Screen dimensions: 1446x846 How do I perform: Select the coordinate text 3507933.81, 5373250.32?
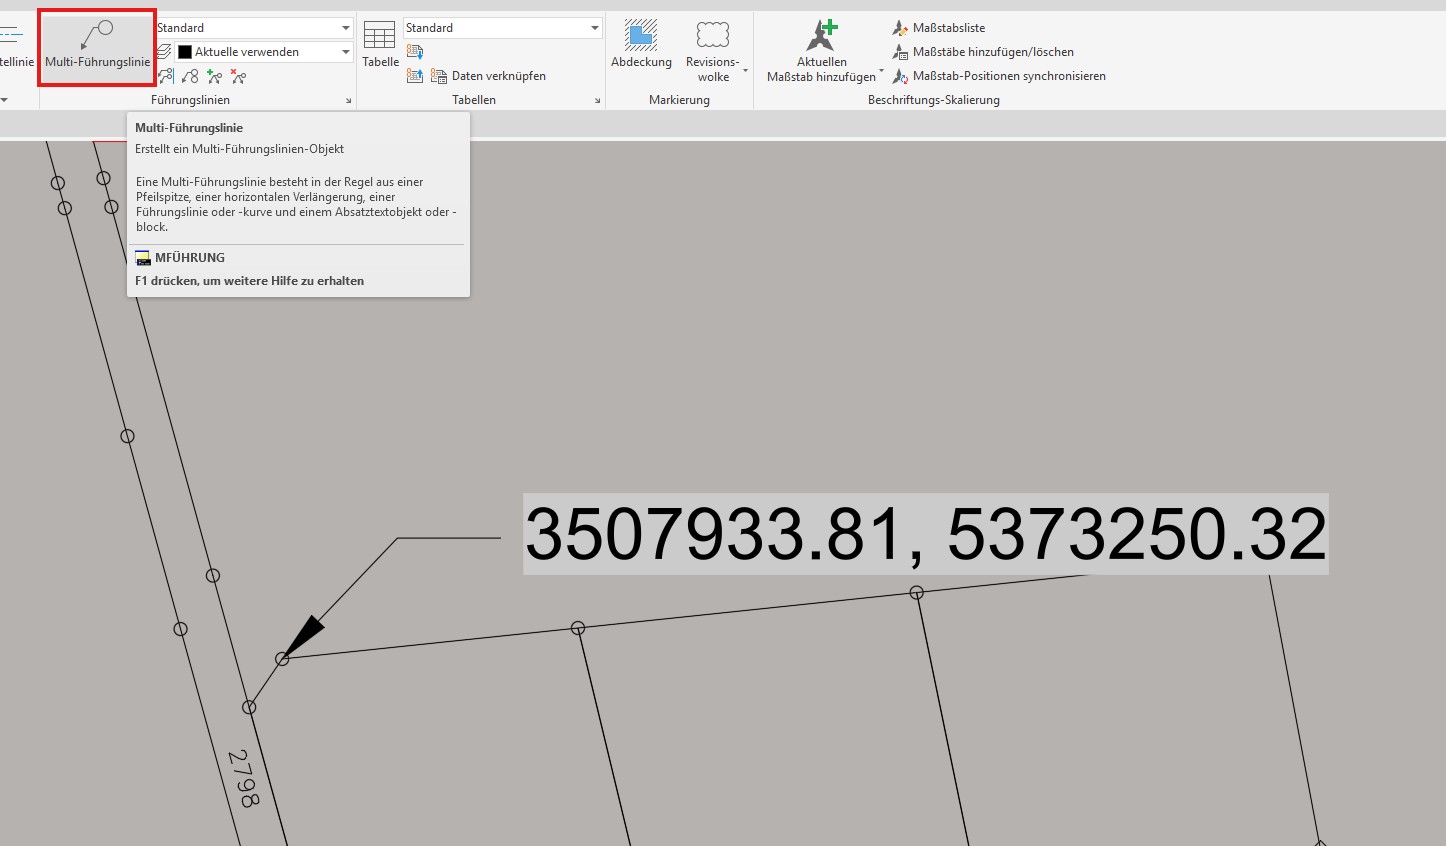(x=926, y=534)
